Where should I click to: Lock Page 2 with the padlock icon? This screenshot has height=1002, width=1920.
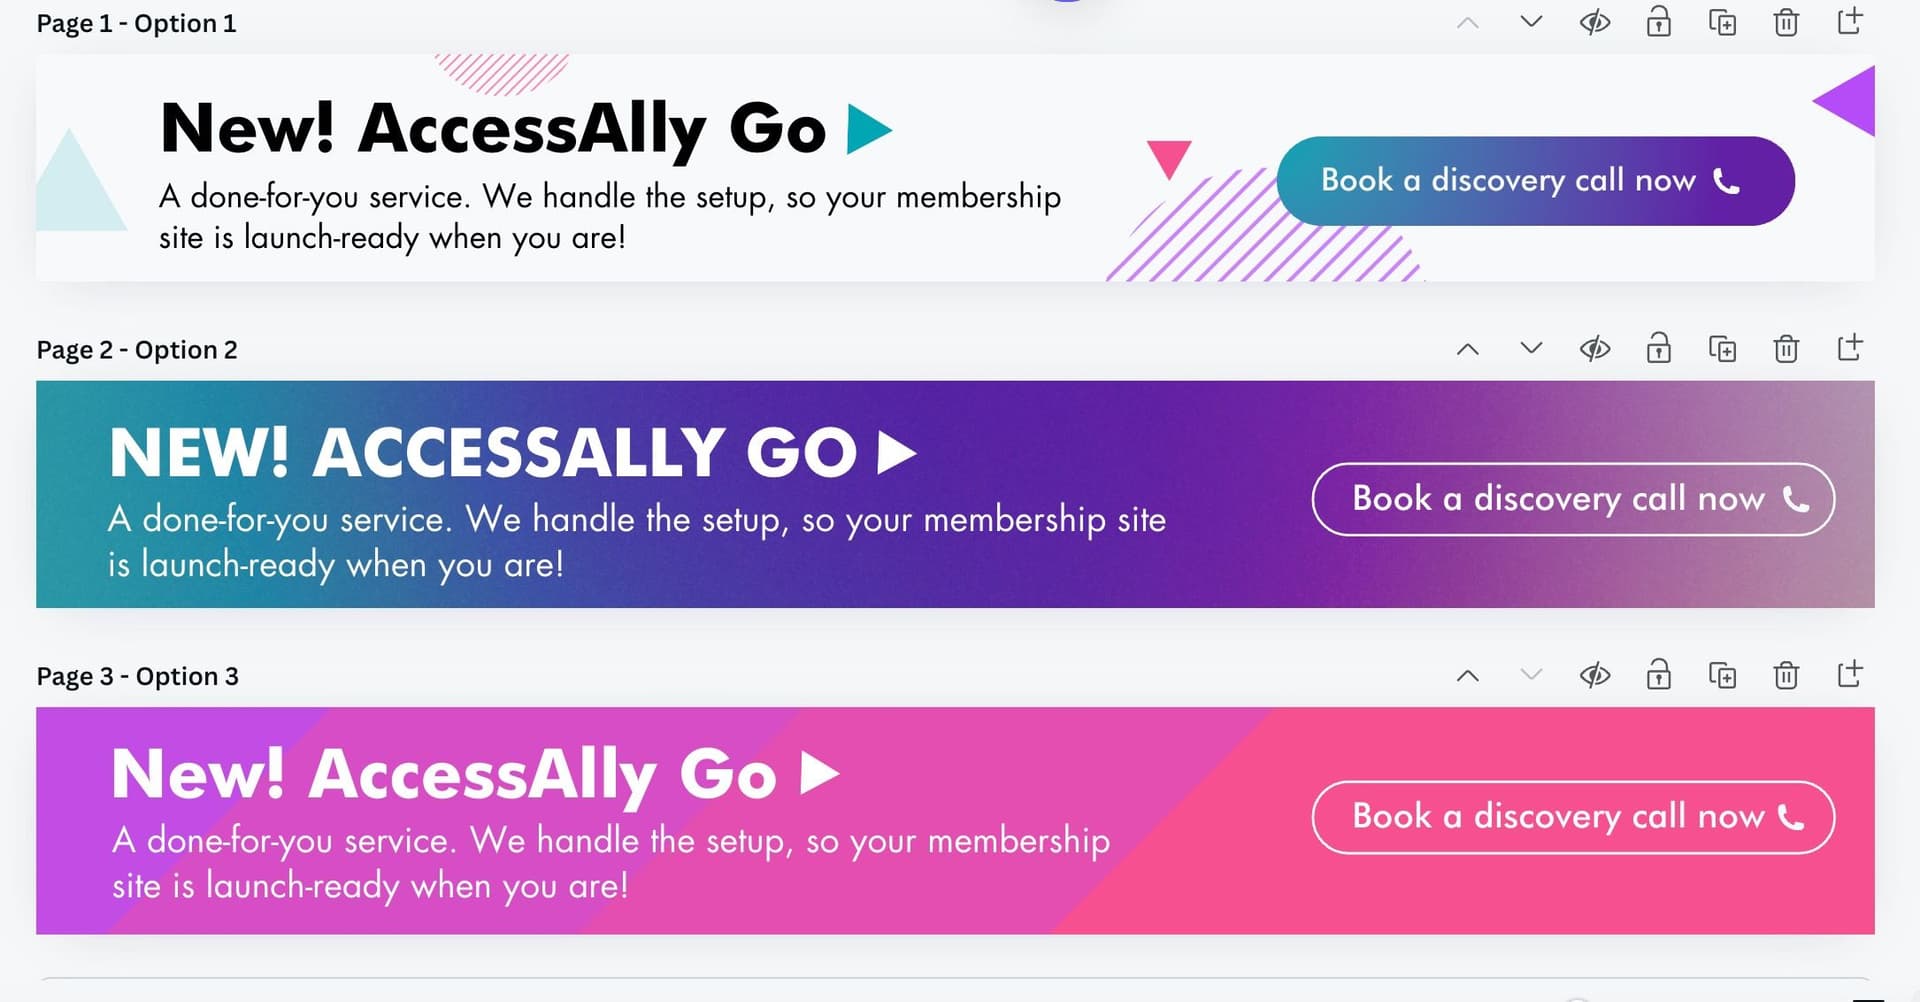pyautogui.click(x=1659, y=349)
